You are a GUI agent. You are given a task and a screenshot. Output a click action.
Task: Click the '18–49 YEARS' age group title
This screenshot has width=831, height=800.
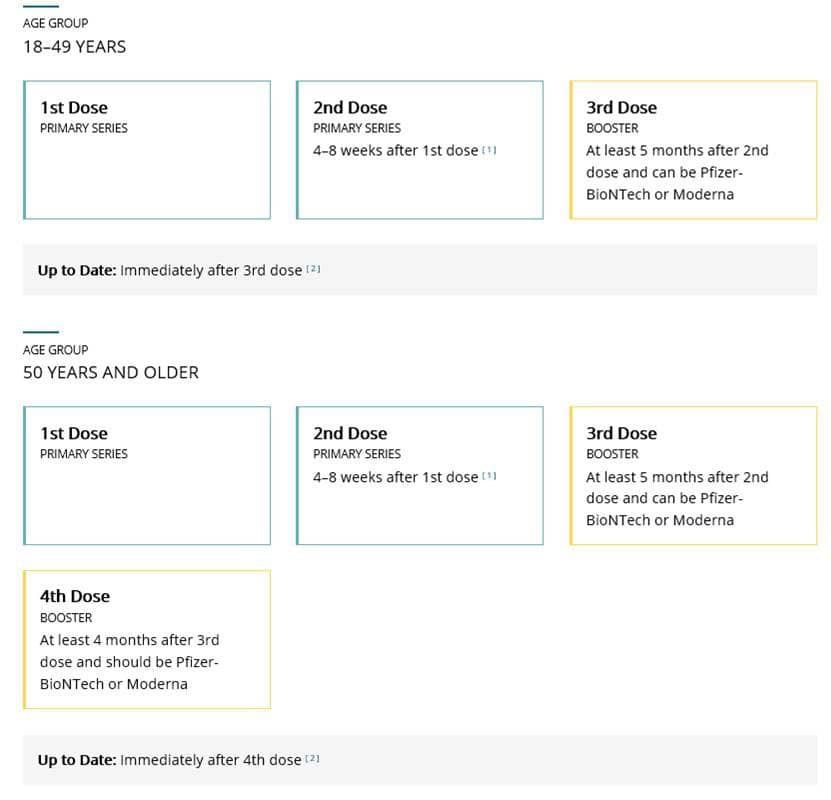[x=75, y=46]
